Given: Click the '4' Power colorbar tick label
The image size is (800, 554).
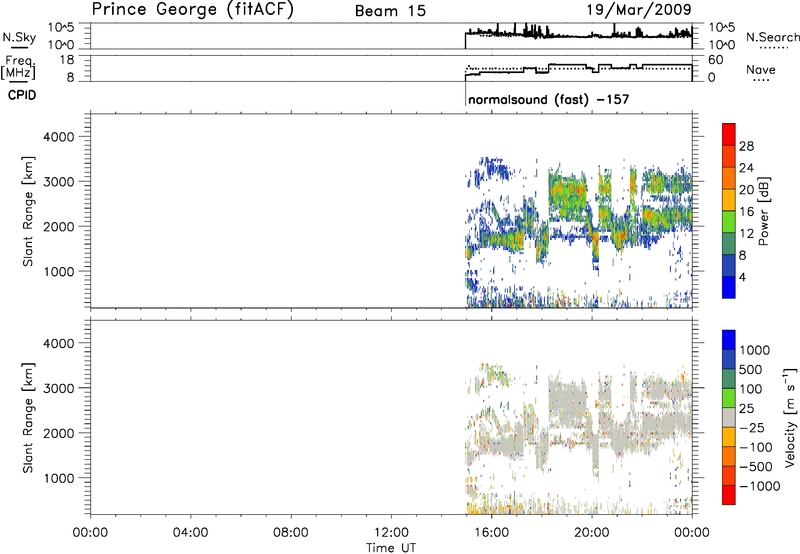Looking at the screenshot, I should (x=742, y=277).
